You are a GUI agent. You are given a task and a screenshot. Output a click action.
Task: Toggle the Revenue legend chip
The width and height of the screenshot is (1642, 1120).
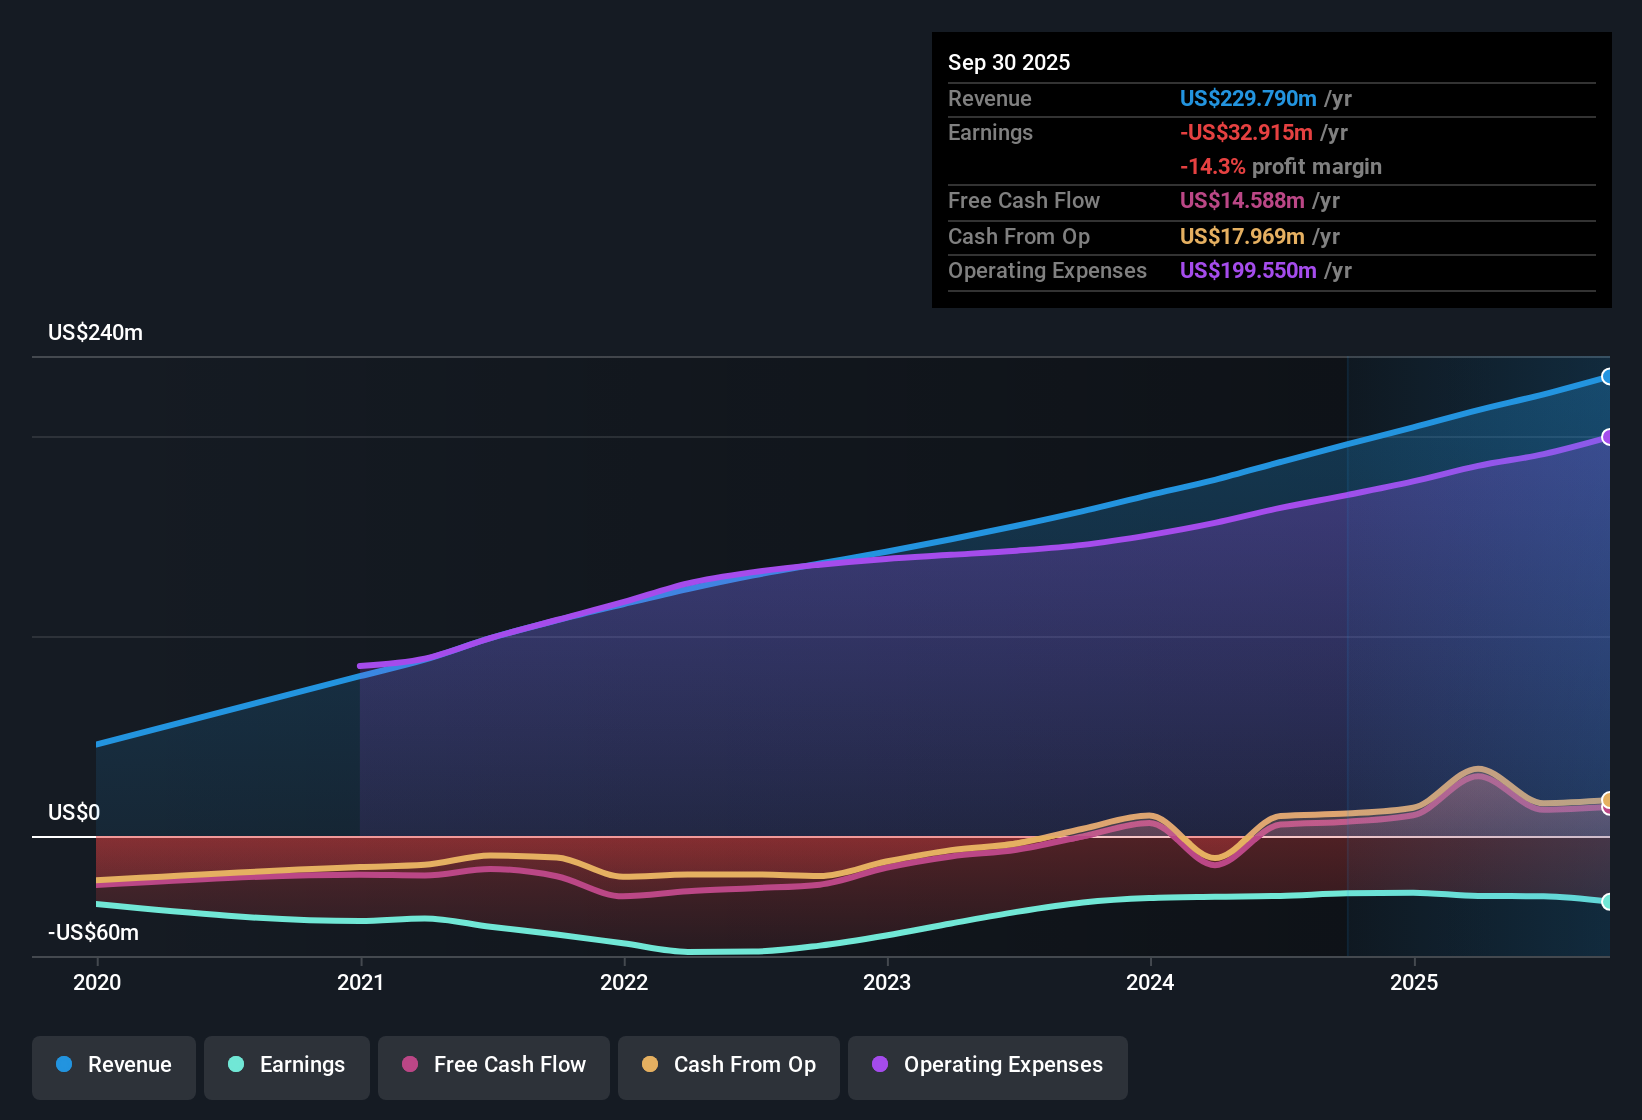point(113,1065)
